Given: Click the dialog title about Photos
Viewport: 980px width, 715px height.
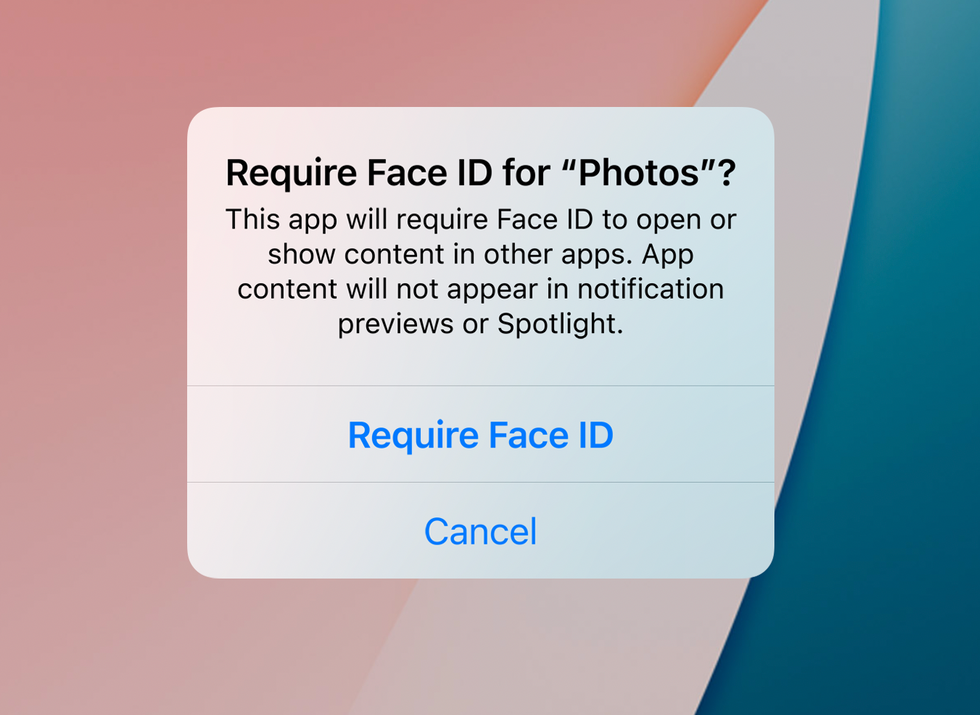Looking at the screenshot, I should pos(481,172).
